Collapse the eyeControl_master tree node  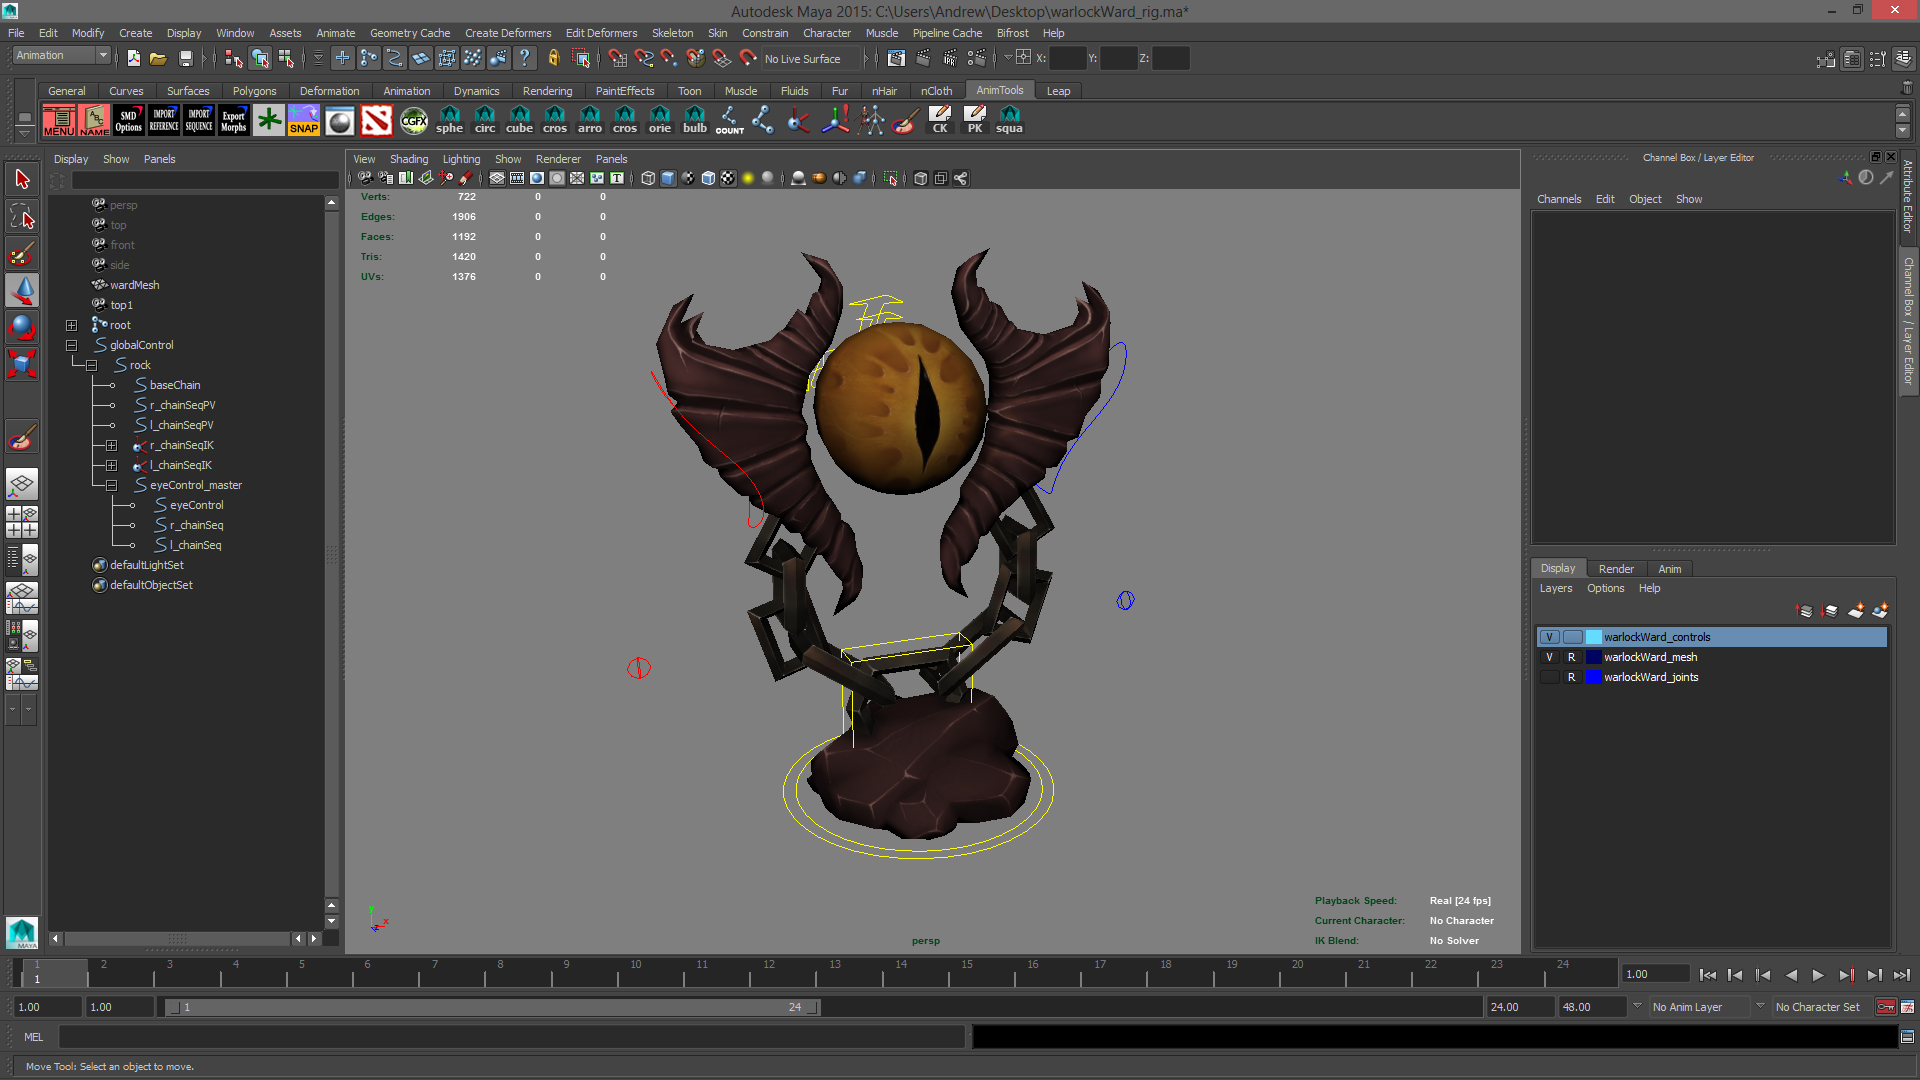coord(111,485)
